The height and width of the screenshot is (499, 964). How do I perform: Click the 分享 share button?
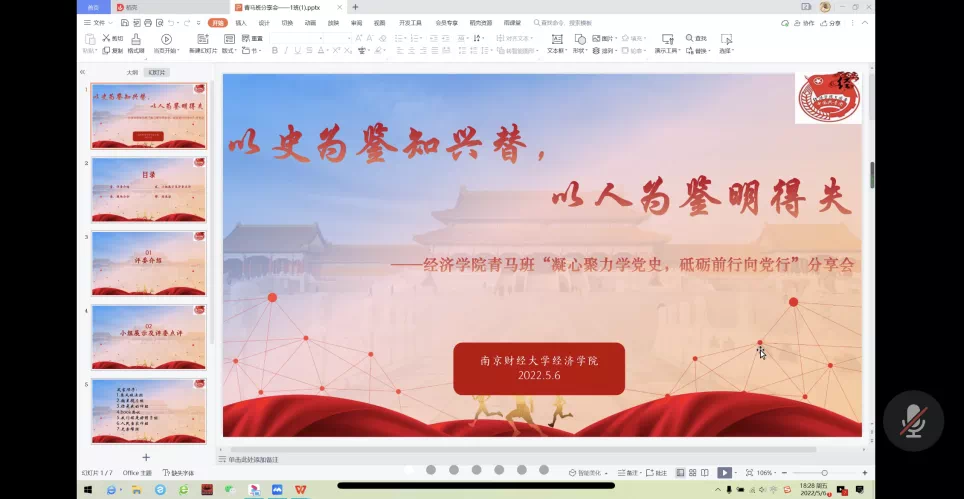pos(833,22)
